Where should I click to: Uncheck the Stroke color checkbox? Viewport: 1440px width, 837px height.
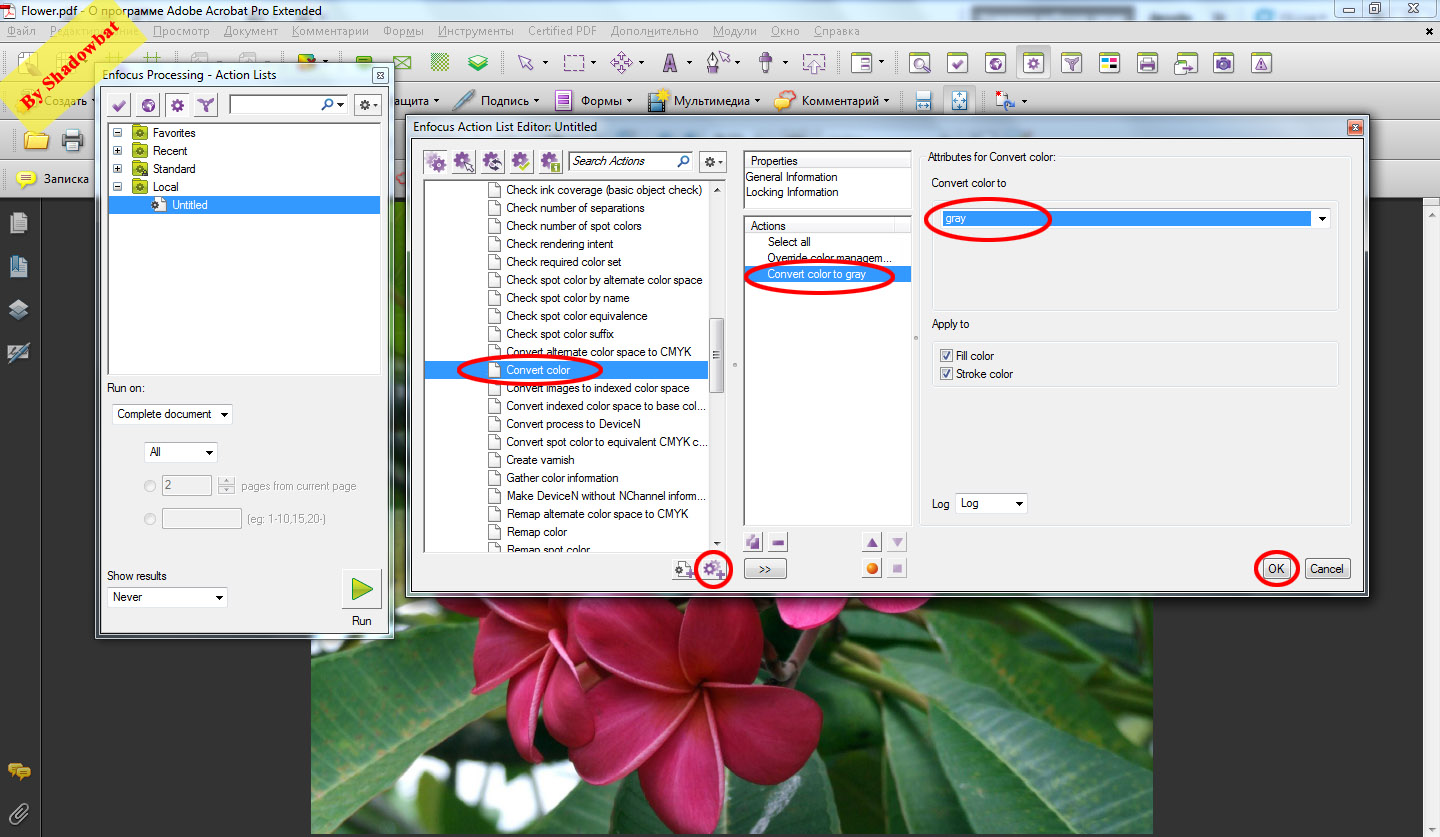(946, 374)
